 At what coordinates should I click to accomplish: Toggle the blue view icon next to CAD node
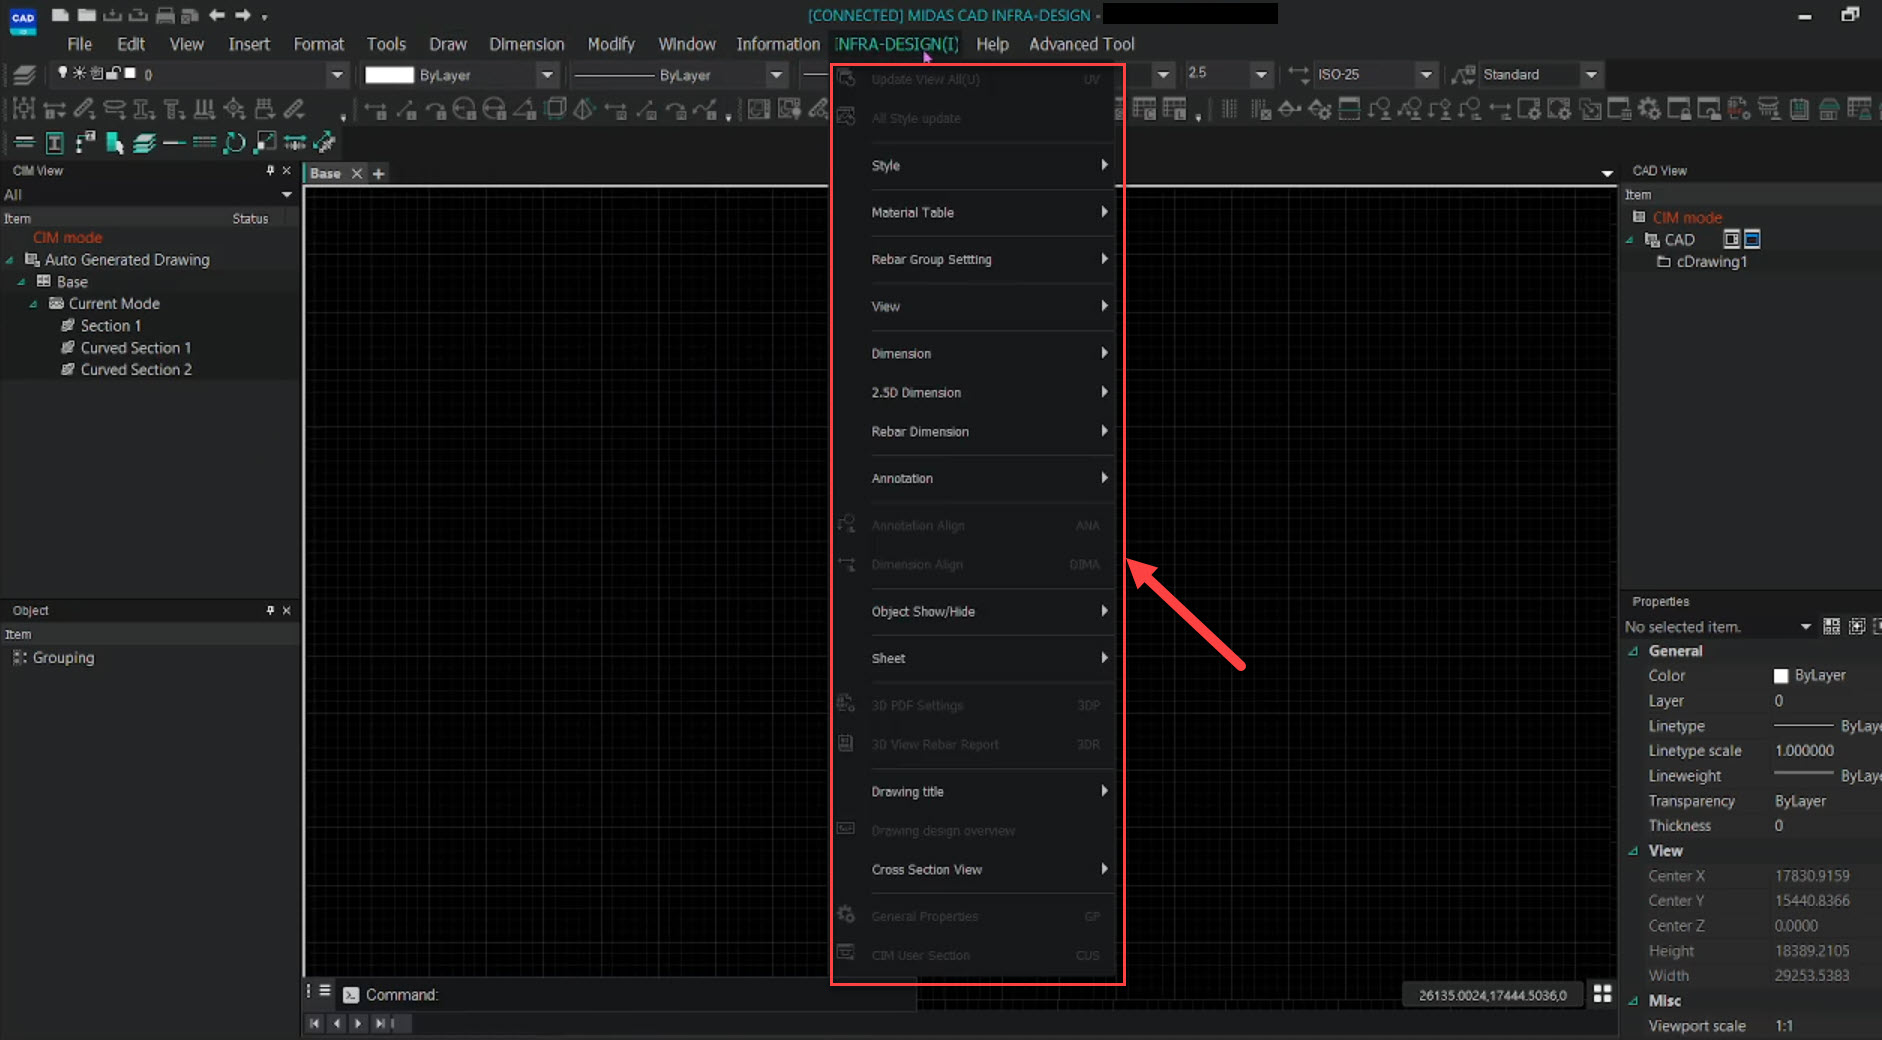tap(1752, 239)
